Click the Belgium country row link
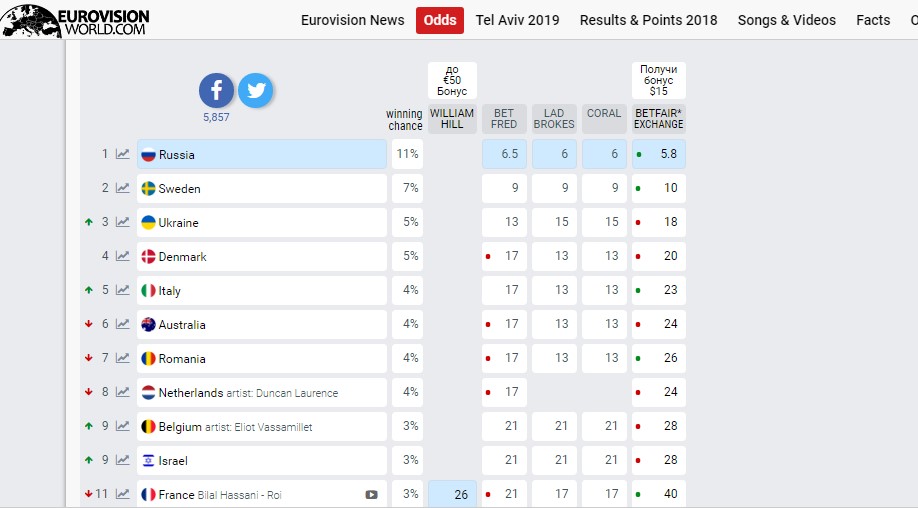The width and height of the screenshot is (918, 508). tap(180, 427)
